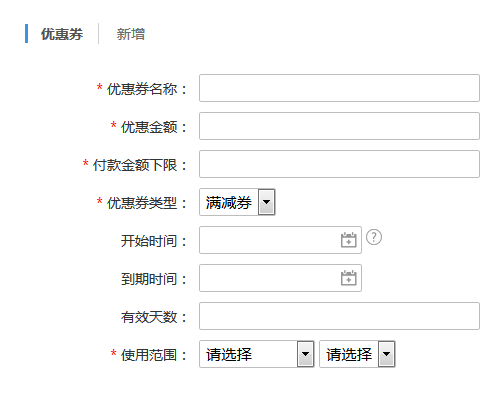Image resolution: width=499 pixels, height=398 pixels.
Task: Click the help question mark icon
Action: click(x=374, y=237)
